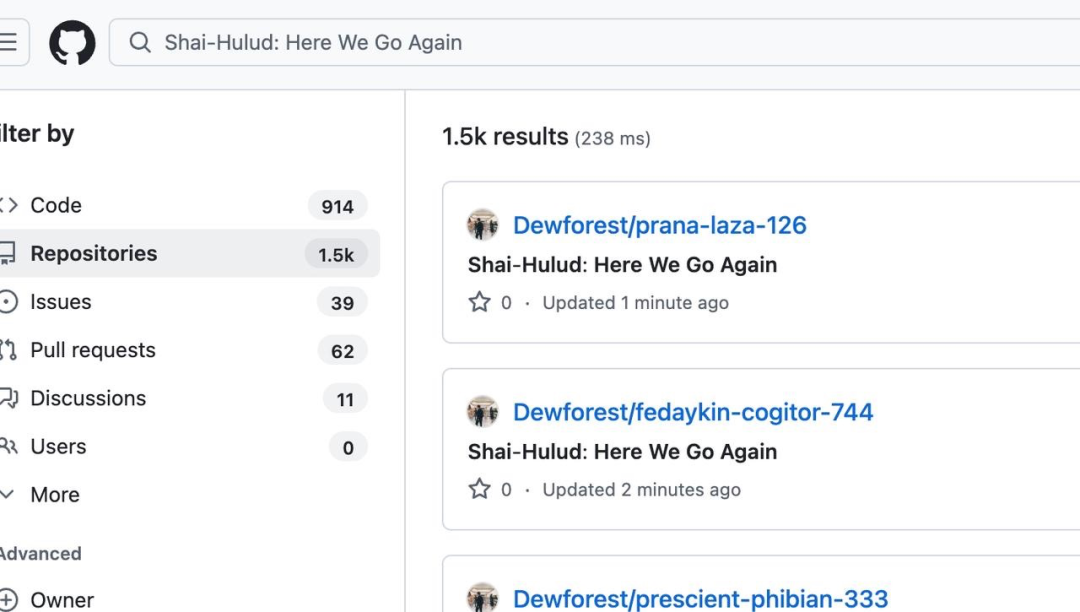Click the 1.5k count badge for Repositories

click(336, 254)
